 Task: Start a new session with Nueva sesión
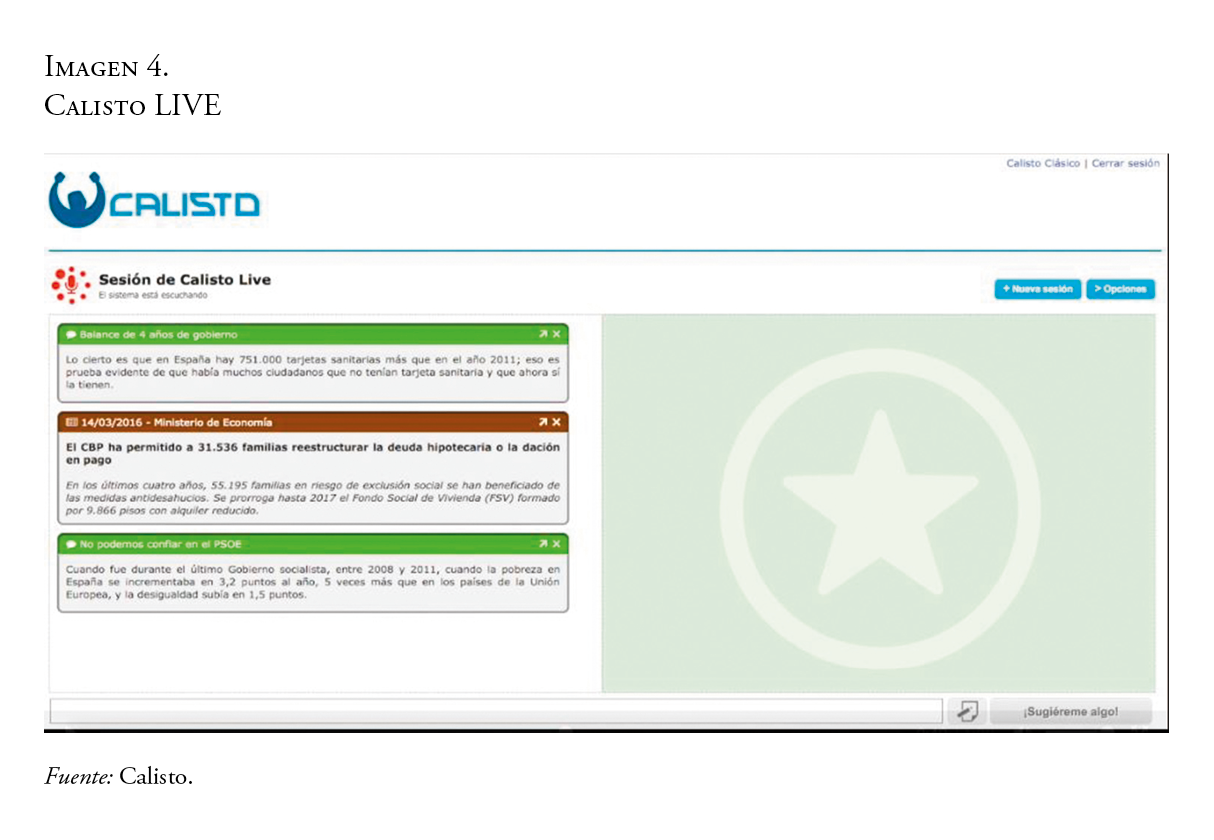tap(1037, 289)
